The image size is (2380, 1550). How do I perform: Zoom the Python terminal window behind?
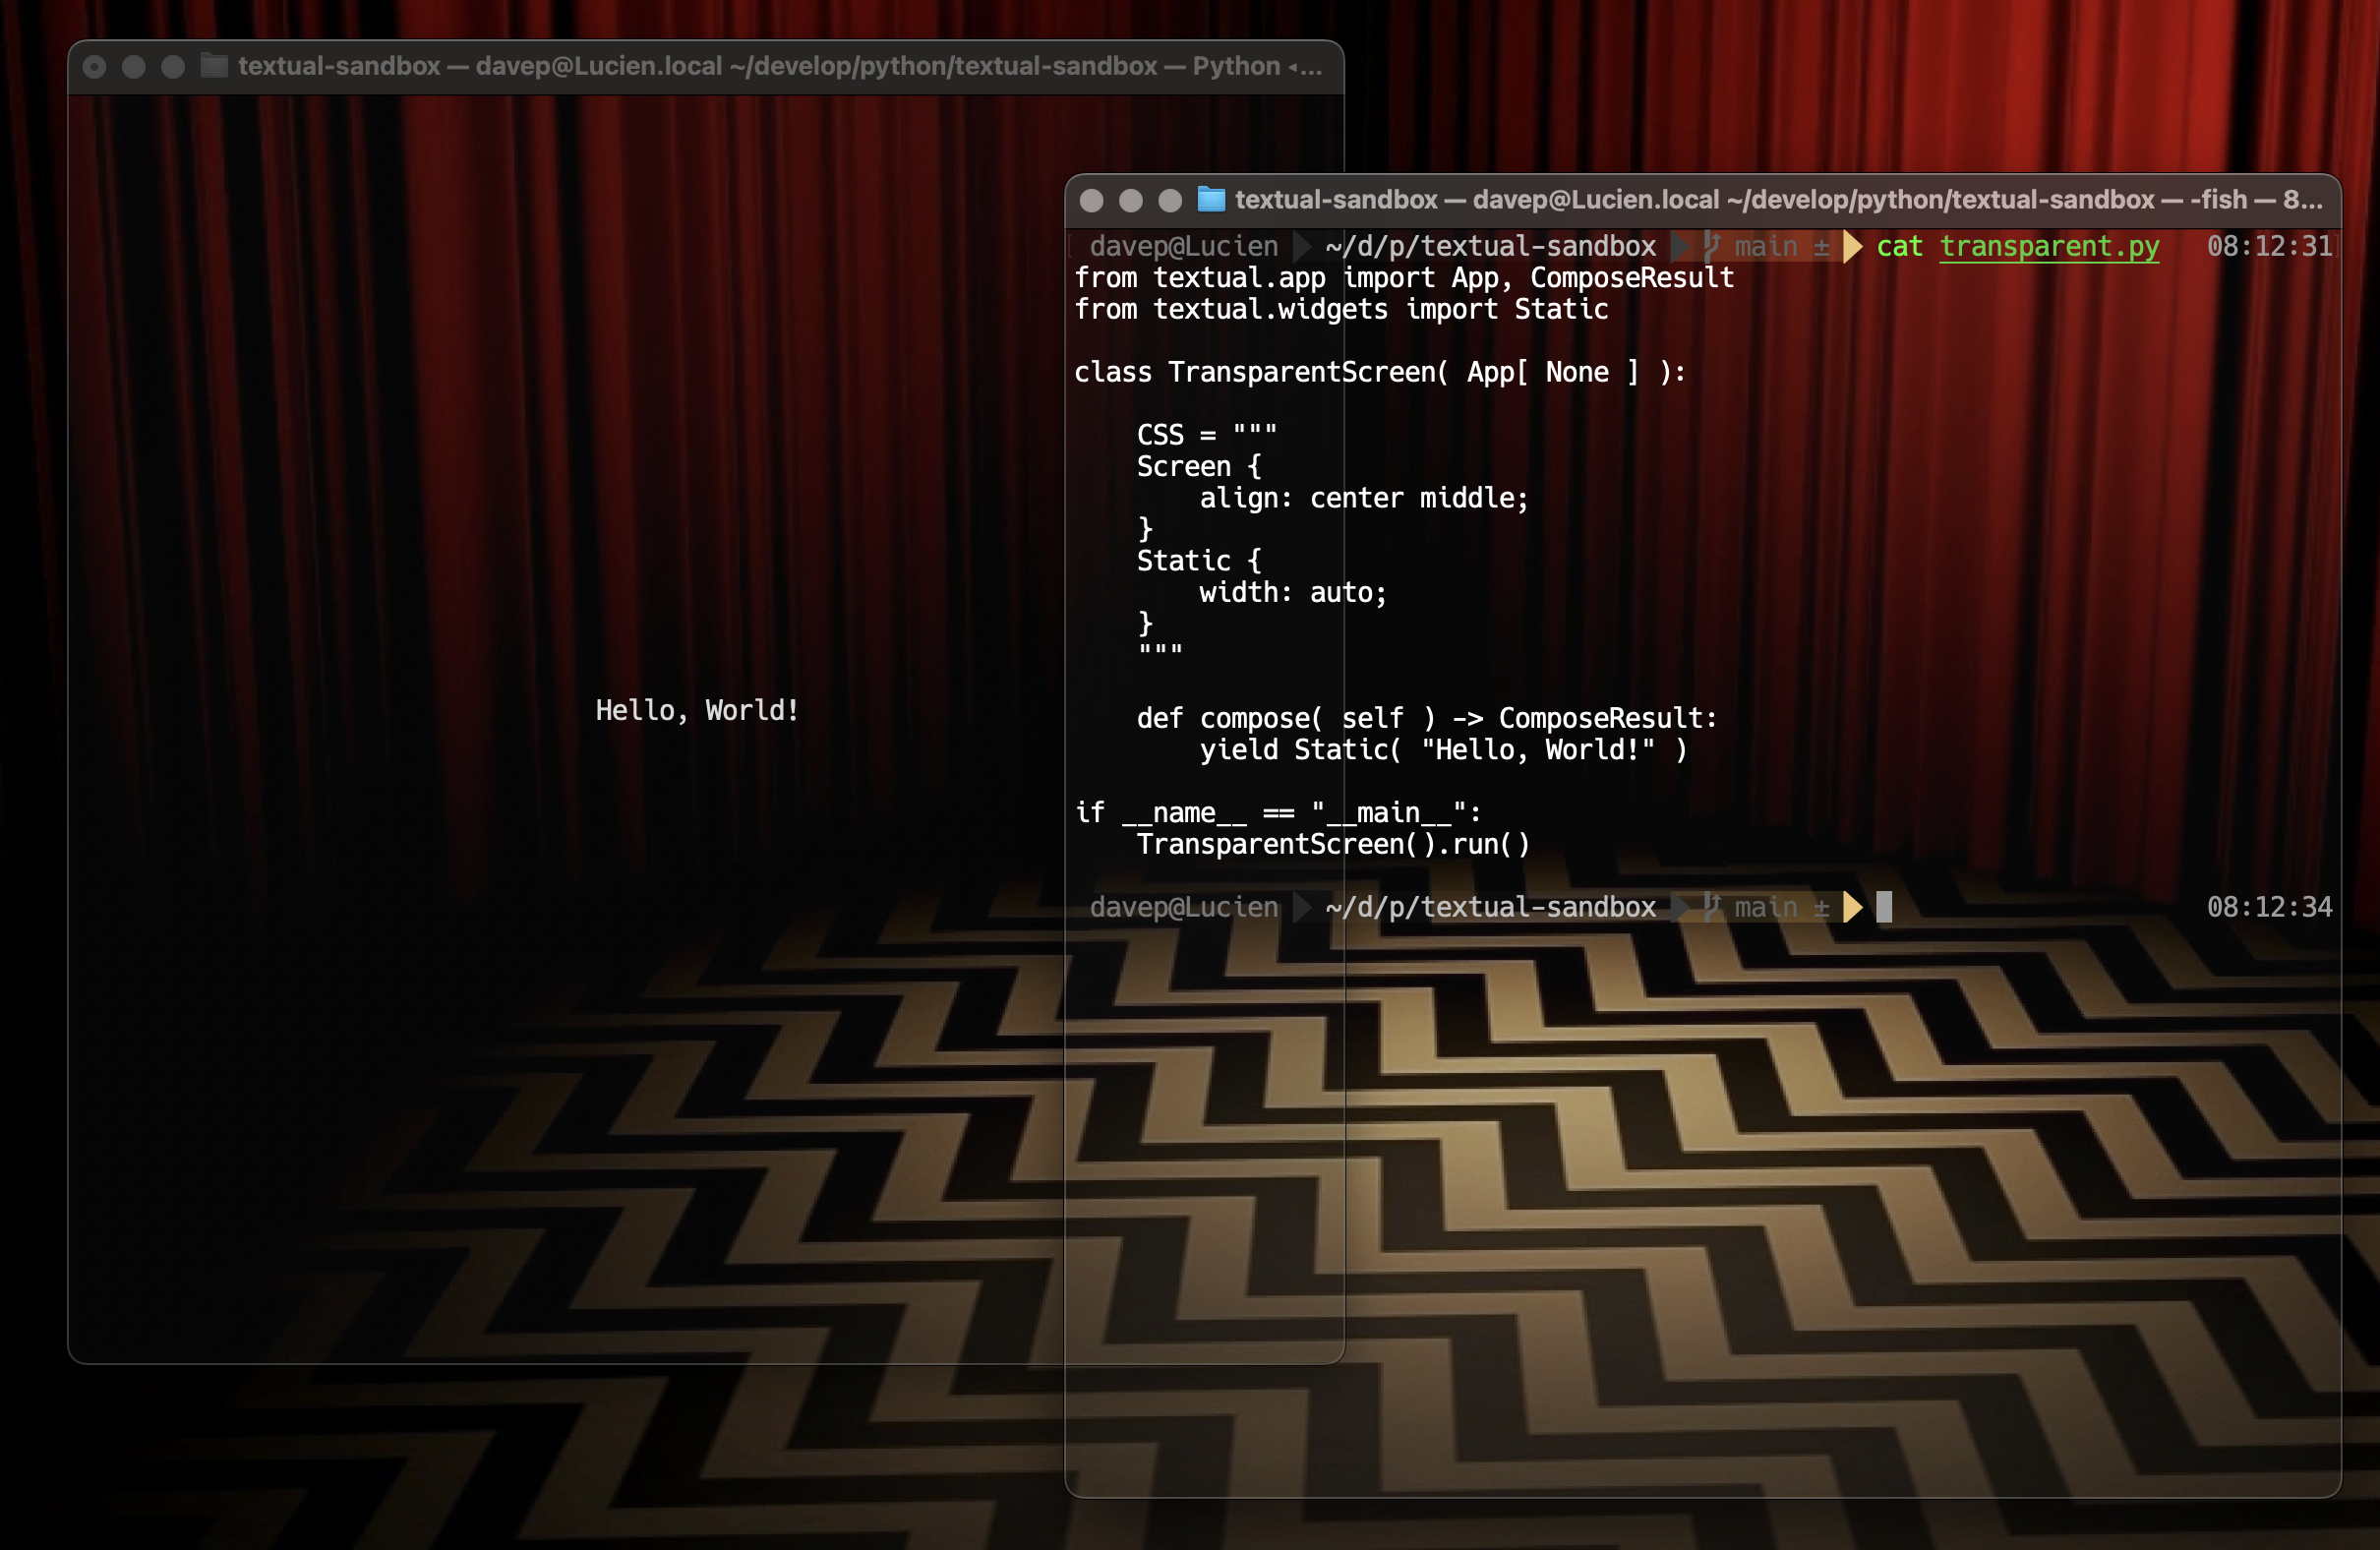tap(173, 67)
